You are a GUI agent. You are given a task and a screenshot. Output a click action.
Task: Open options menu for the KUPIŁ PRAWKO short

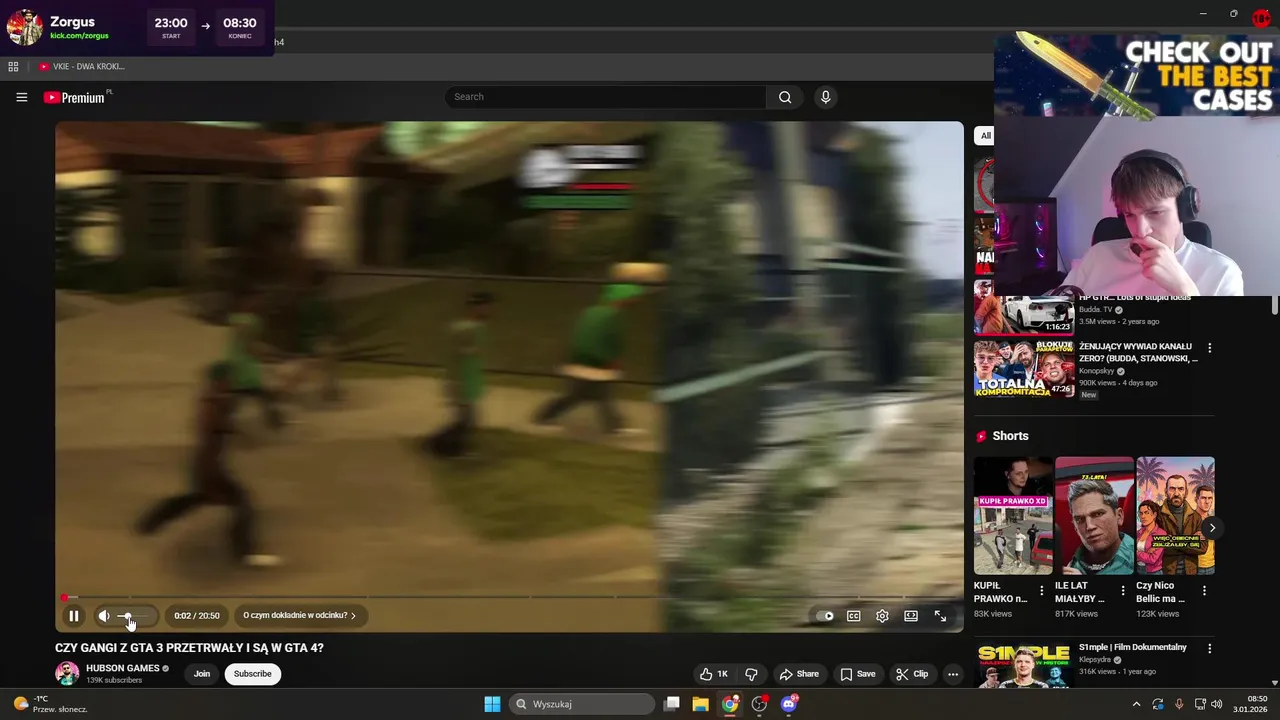coord(1042,591)
